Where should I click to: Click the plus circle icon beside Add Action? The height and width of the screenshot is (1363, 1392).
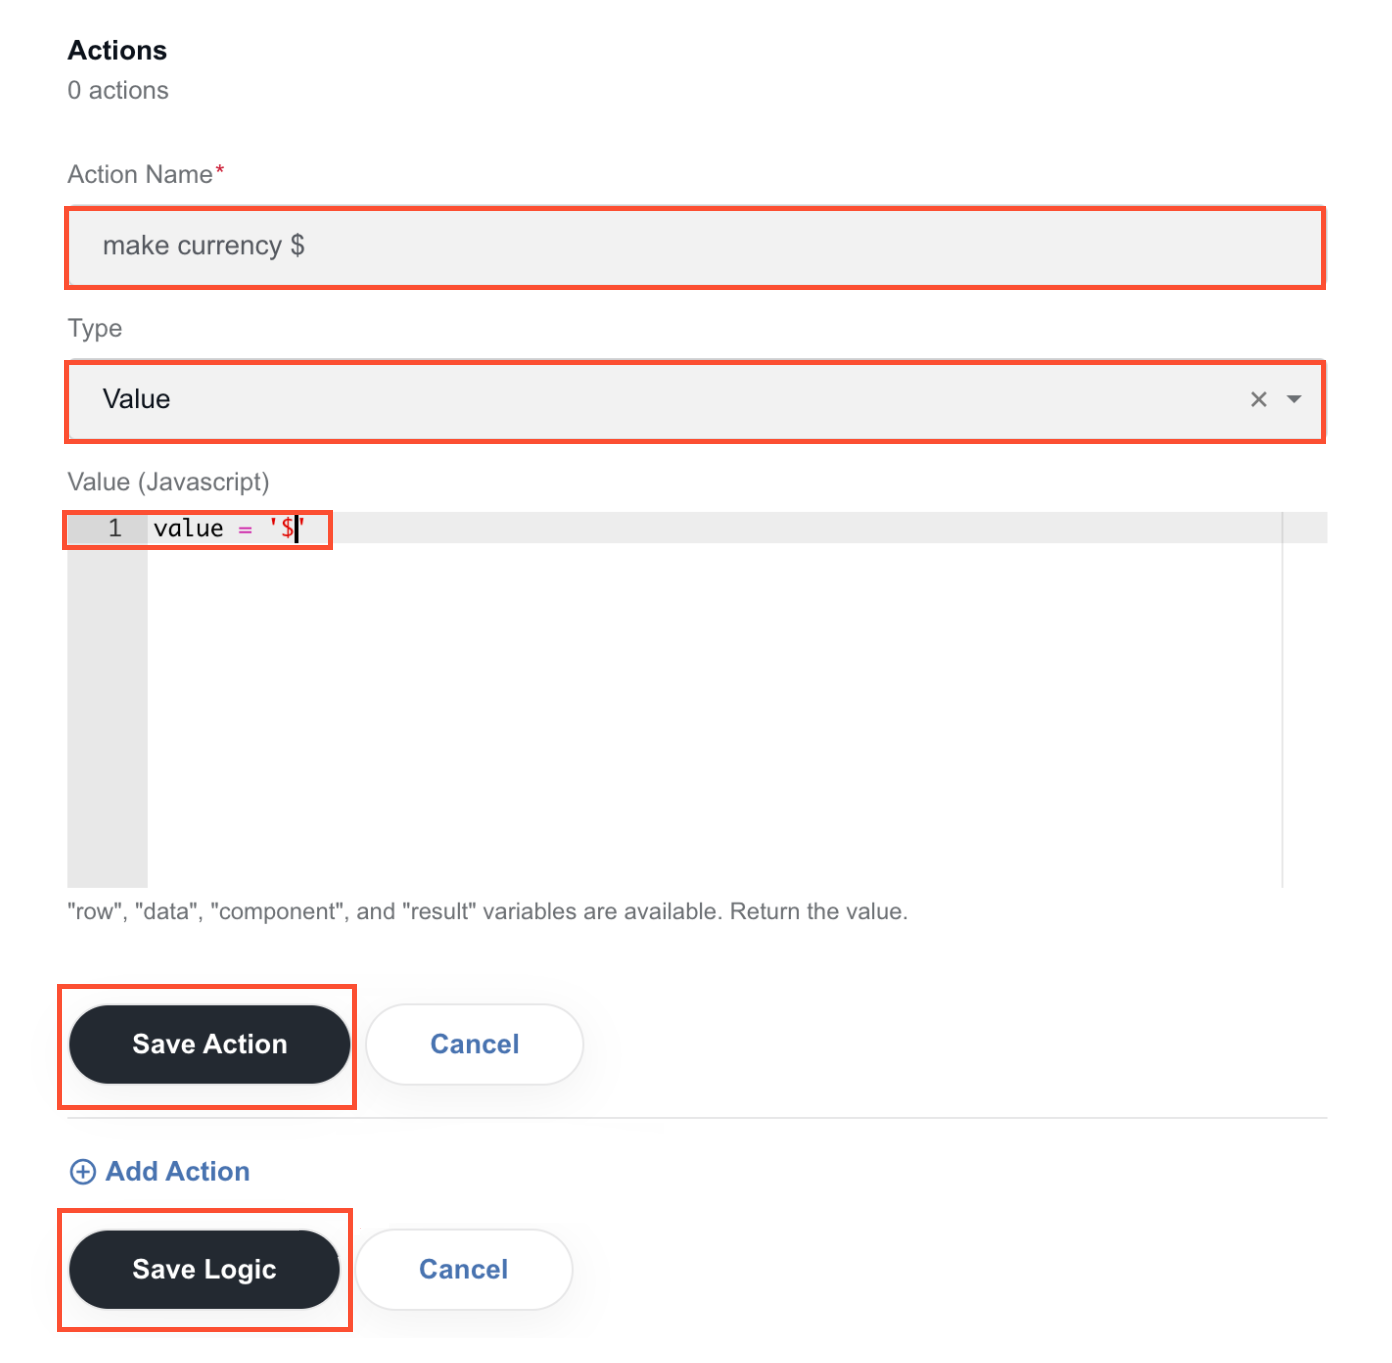pos(83,1172)
